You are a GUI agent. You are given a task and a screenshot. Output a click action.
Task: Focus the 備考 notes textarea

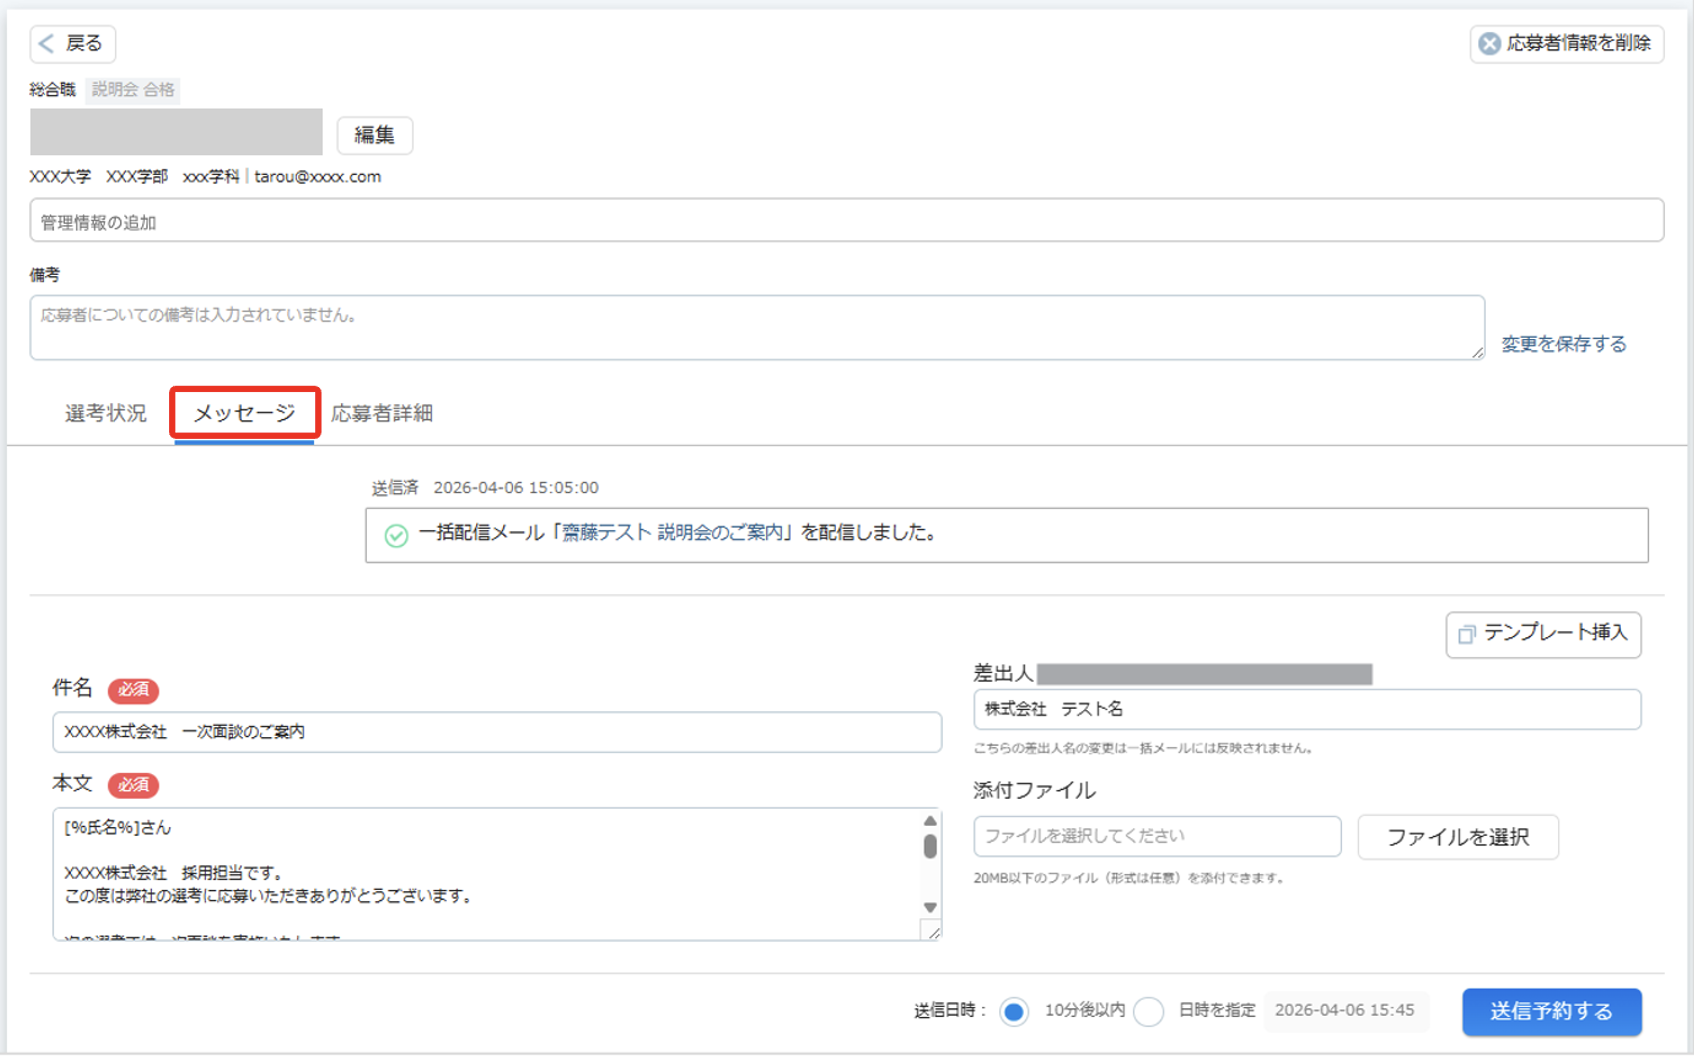pyautogui.click(x=757, y=327)
